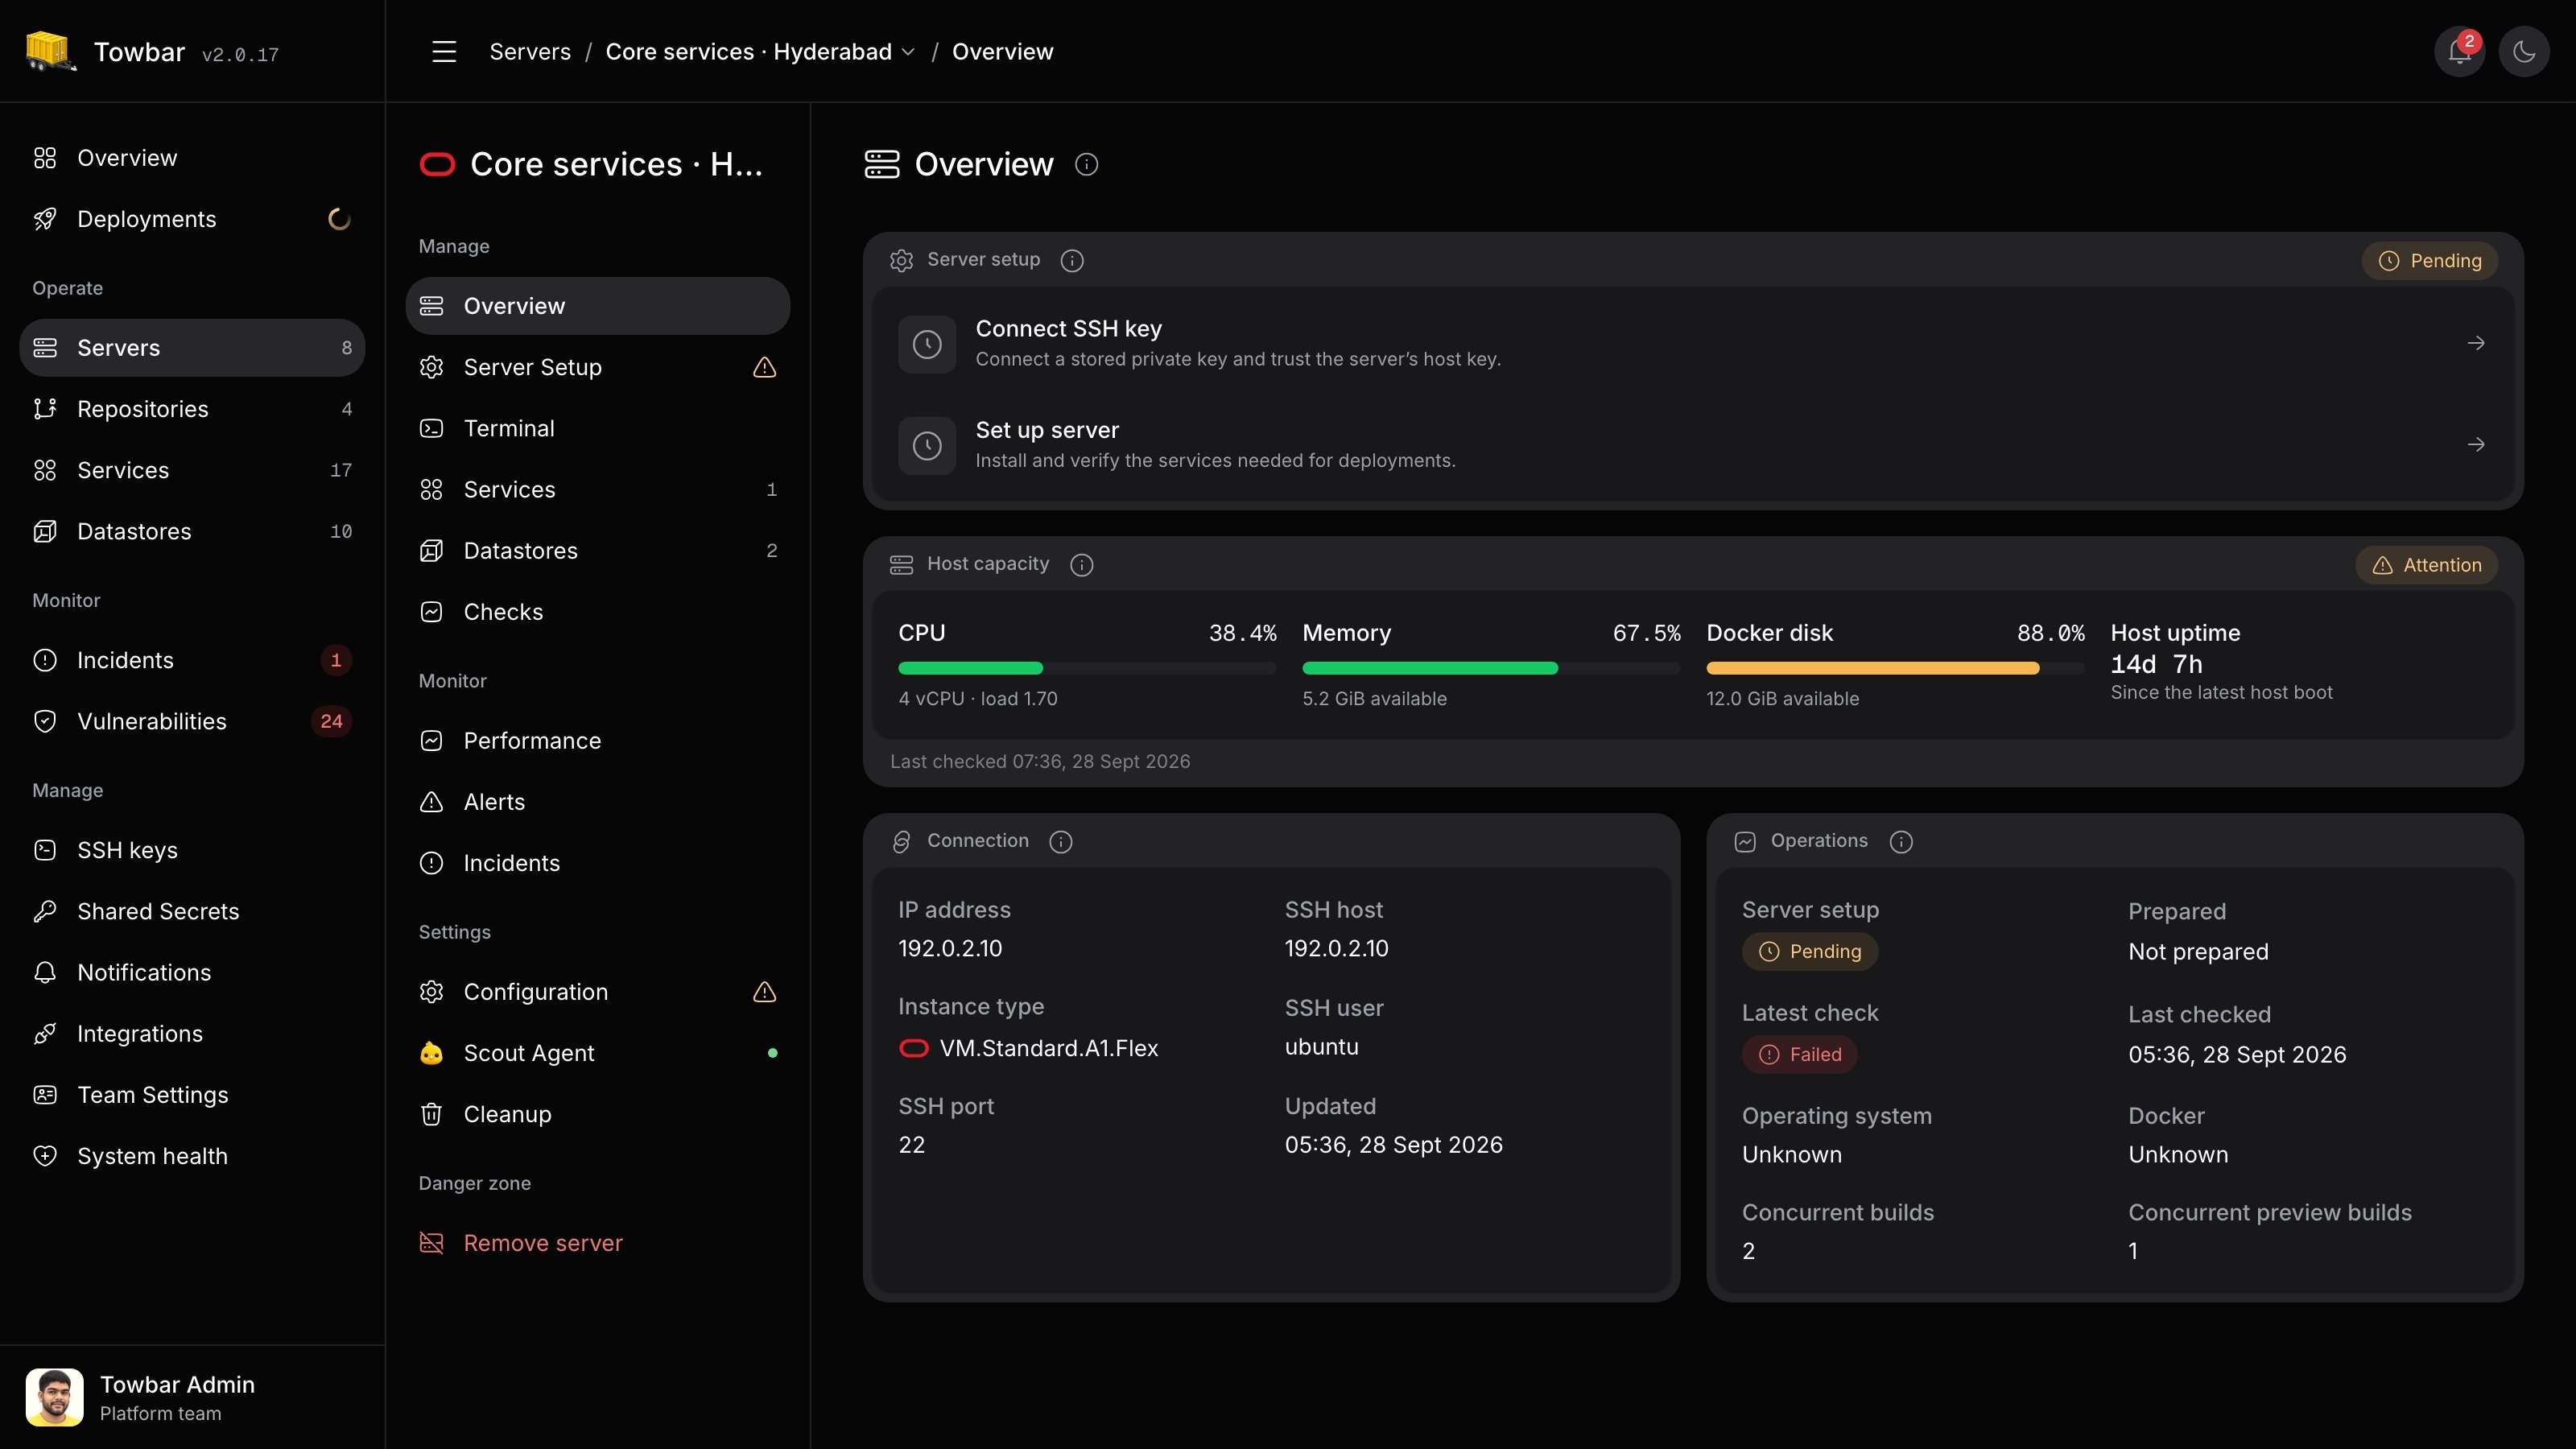Click the info icon beside Overview heading
Screen dimensions: 2576x1449
pyautogui.click(x=1086, y=164)
